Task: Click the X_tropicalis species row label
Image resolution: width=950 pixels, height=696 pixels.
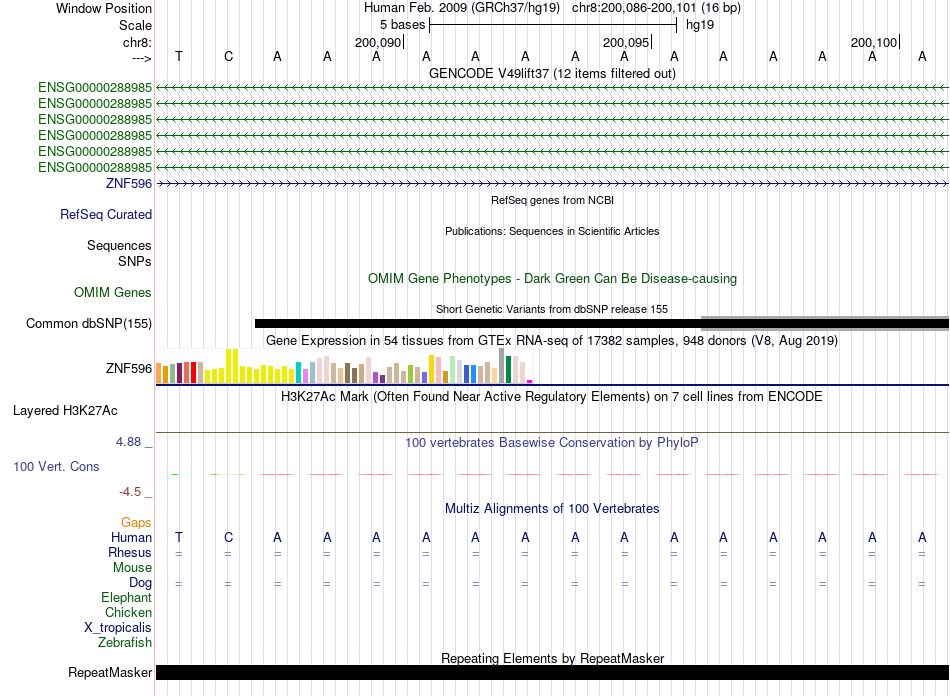Action: [x=118, y=628]
